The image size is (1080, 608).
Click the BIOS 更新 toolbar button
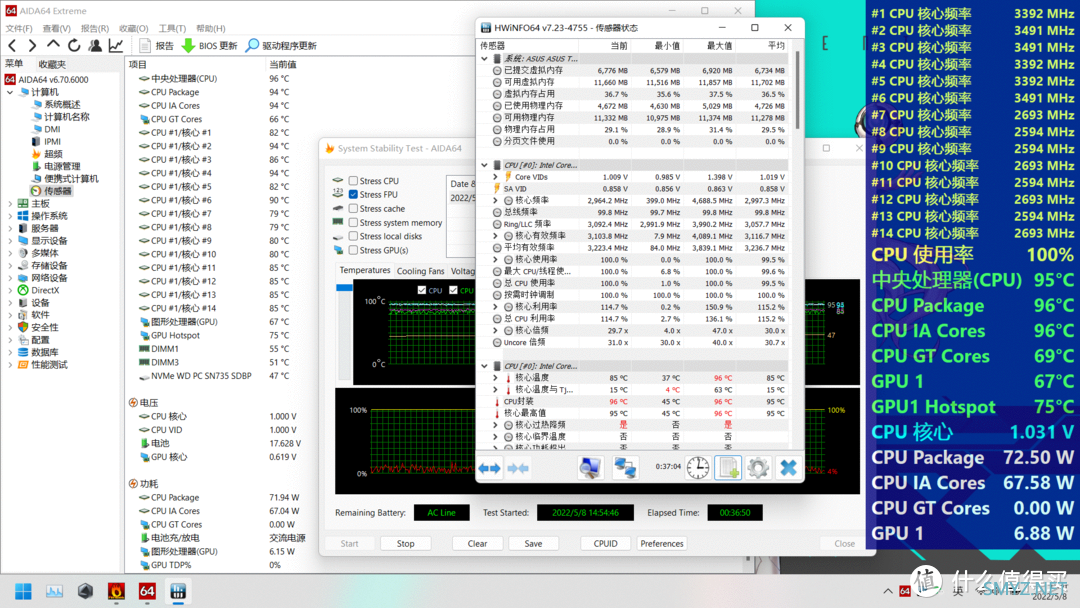[209, 45]
